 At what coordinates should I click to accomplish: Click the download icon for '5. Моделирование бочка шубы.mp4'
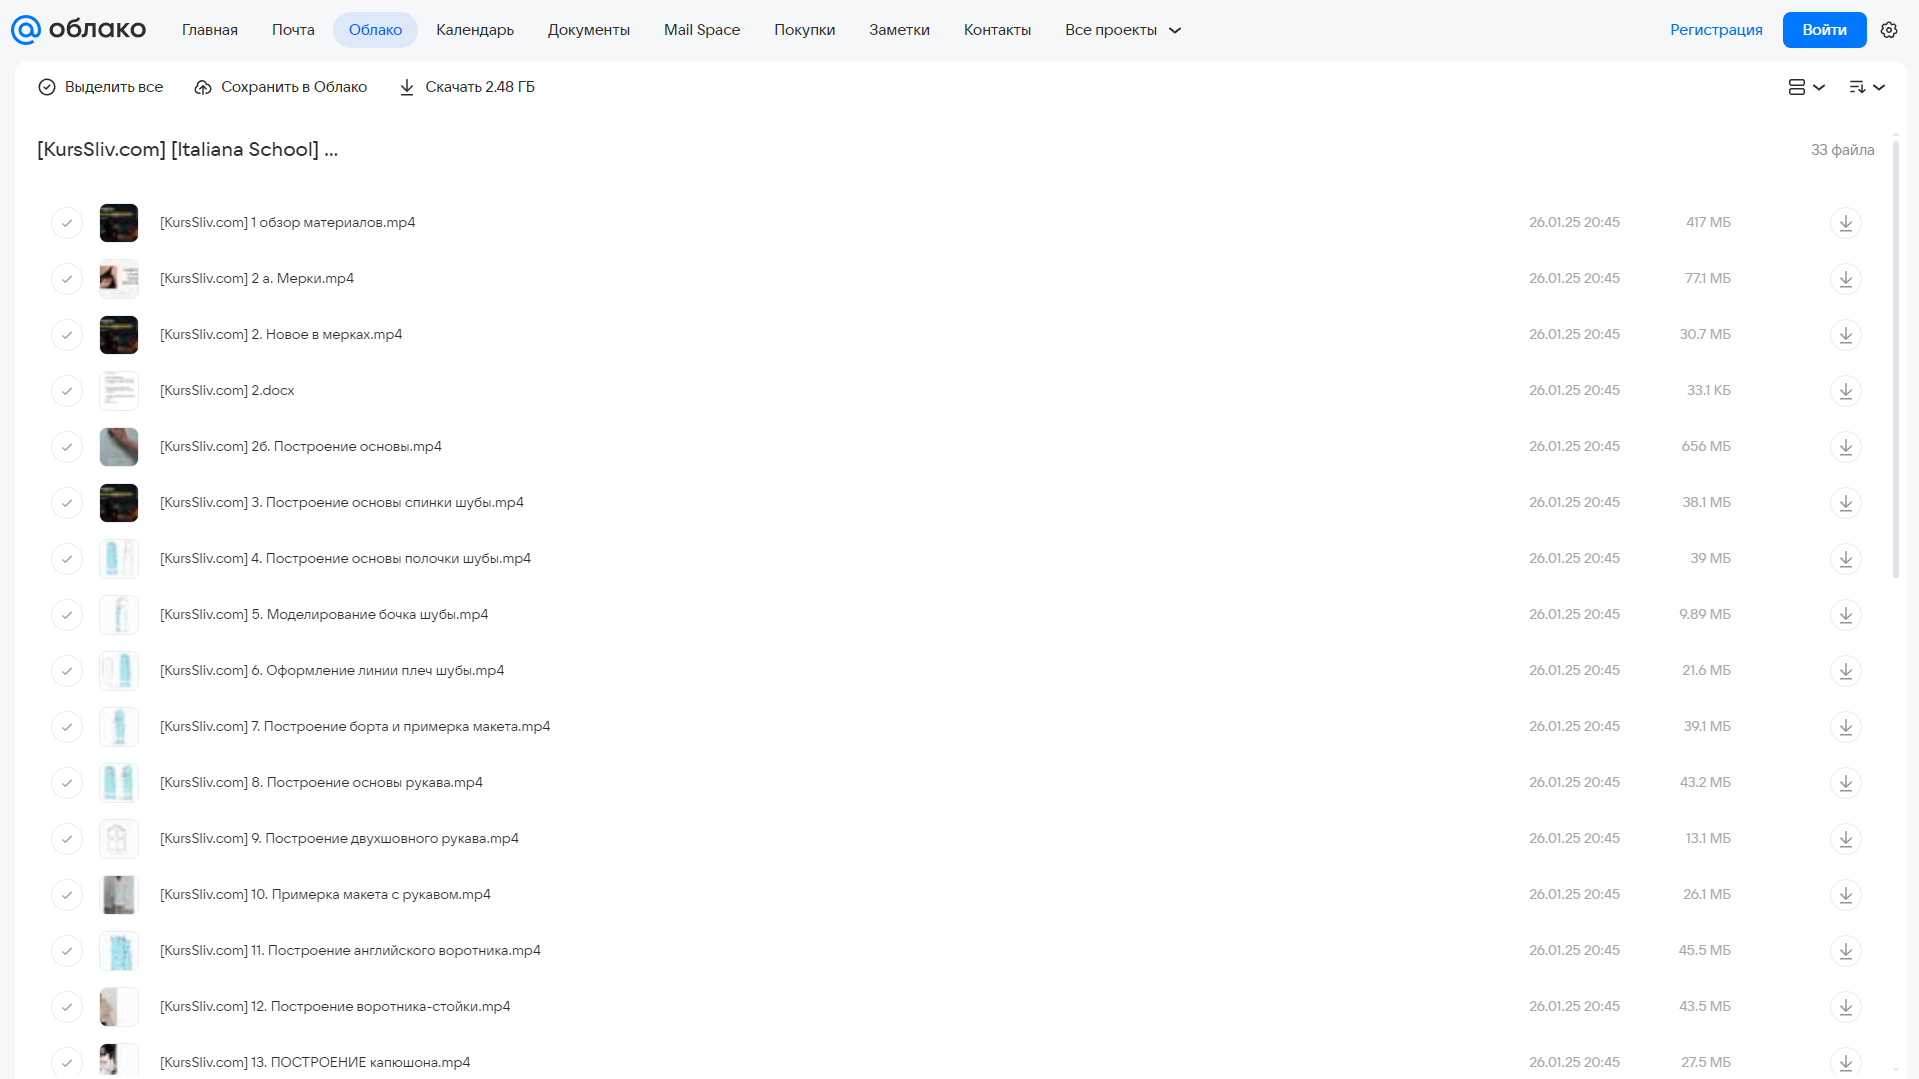pos(1845,615)
